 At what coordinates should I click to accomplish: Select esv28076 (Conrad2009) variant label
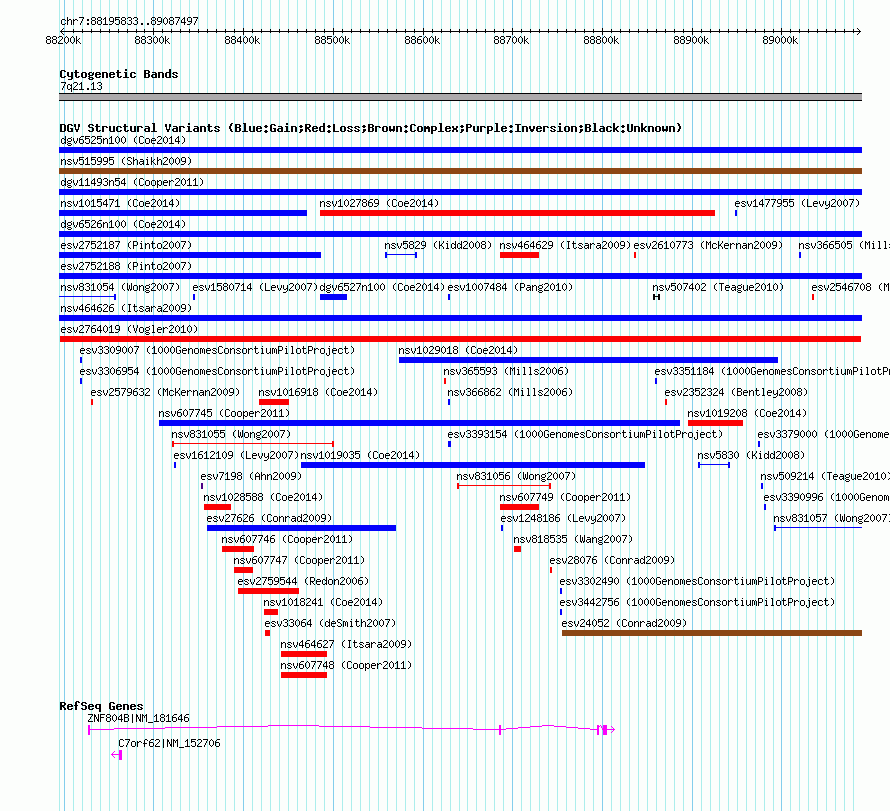[612, 560]
